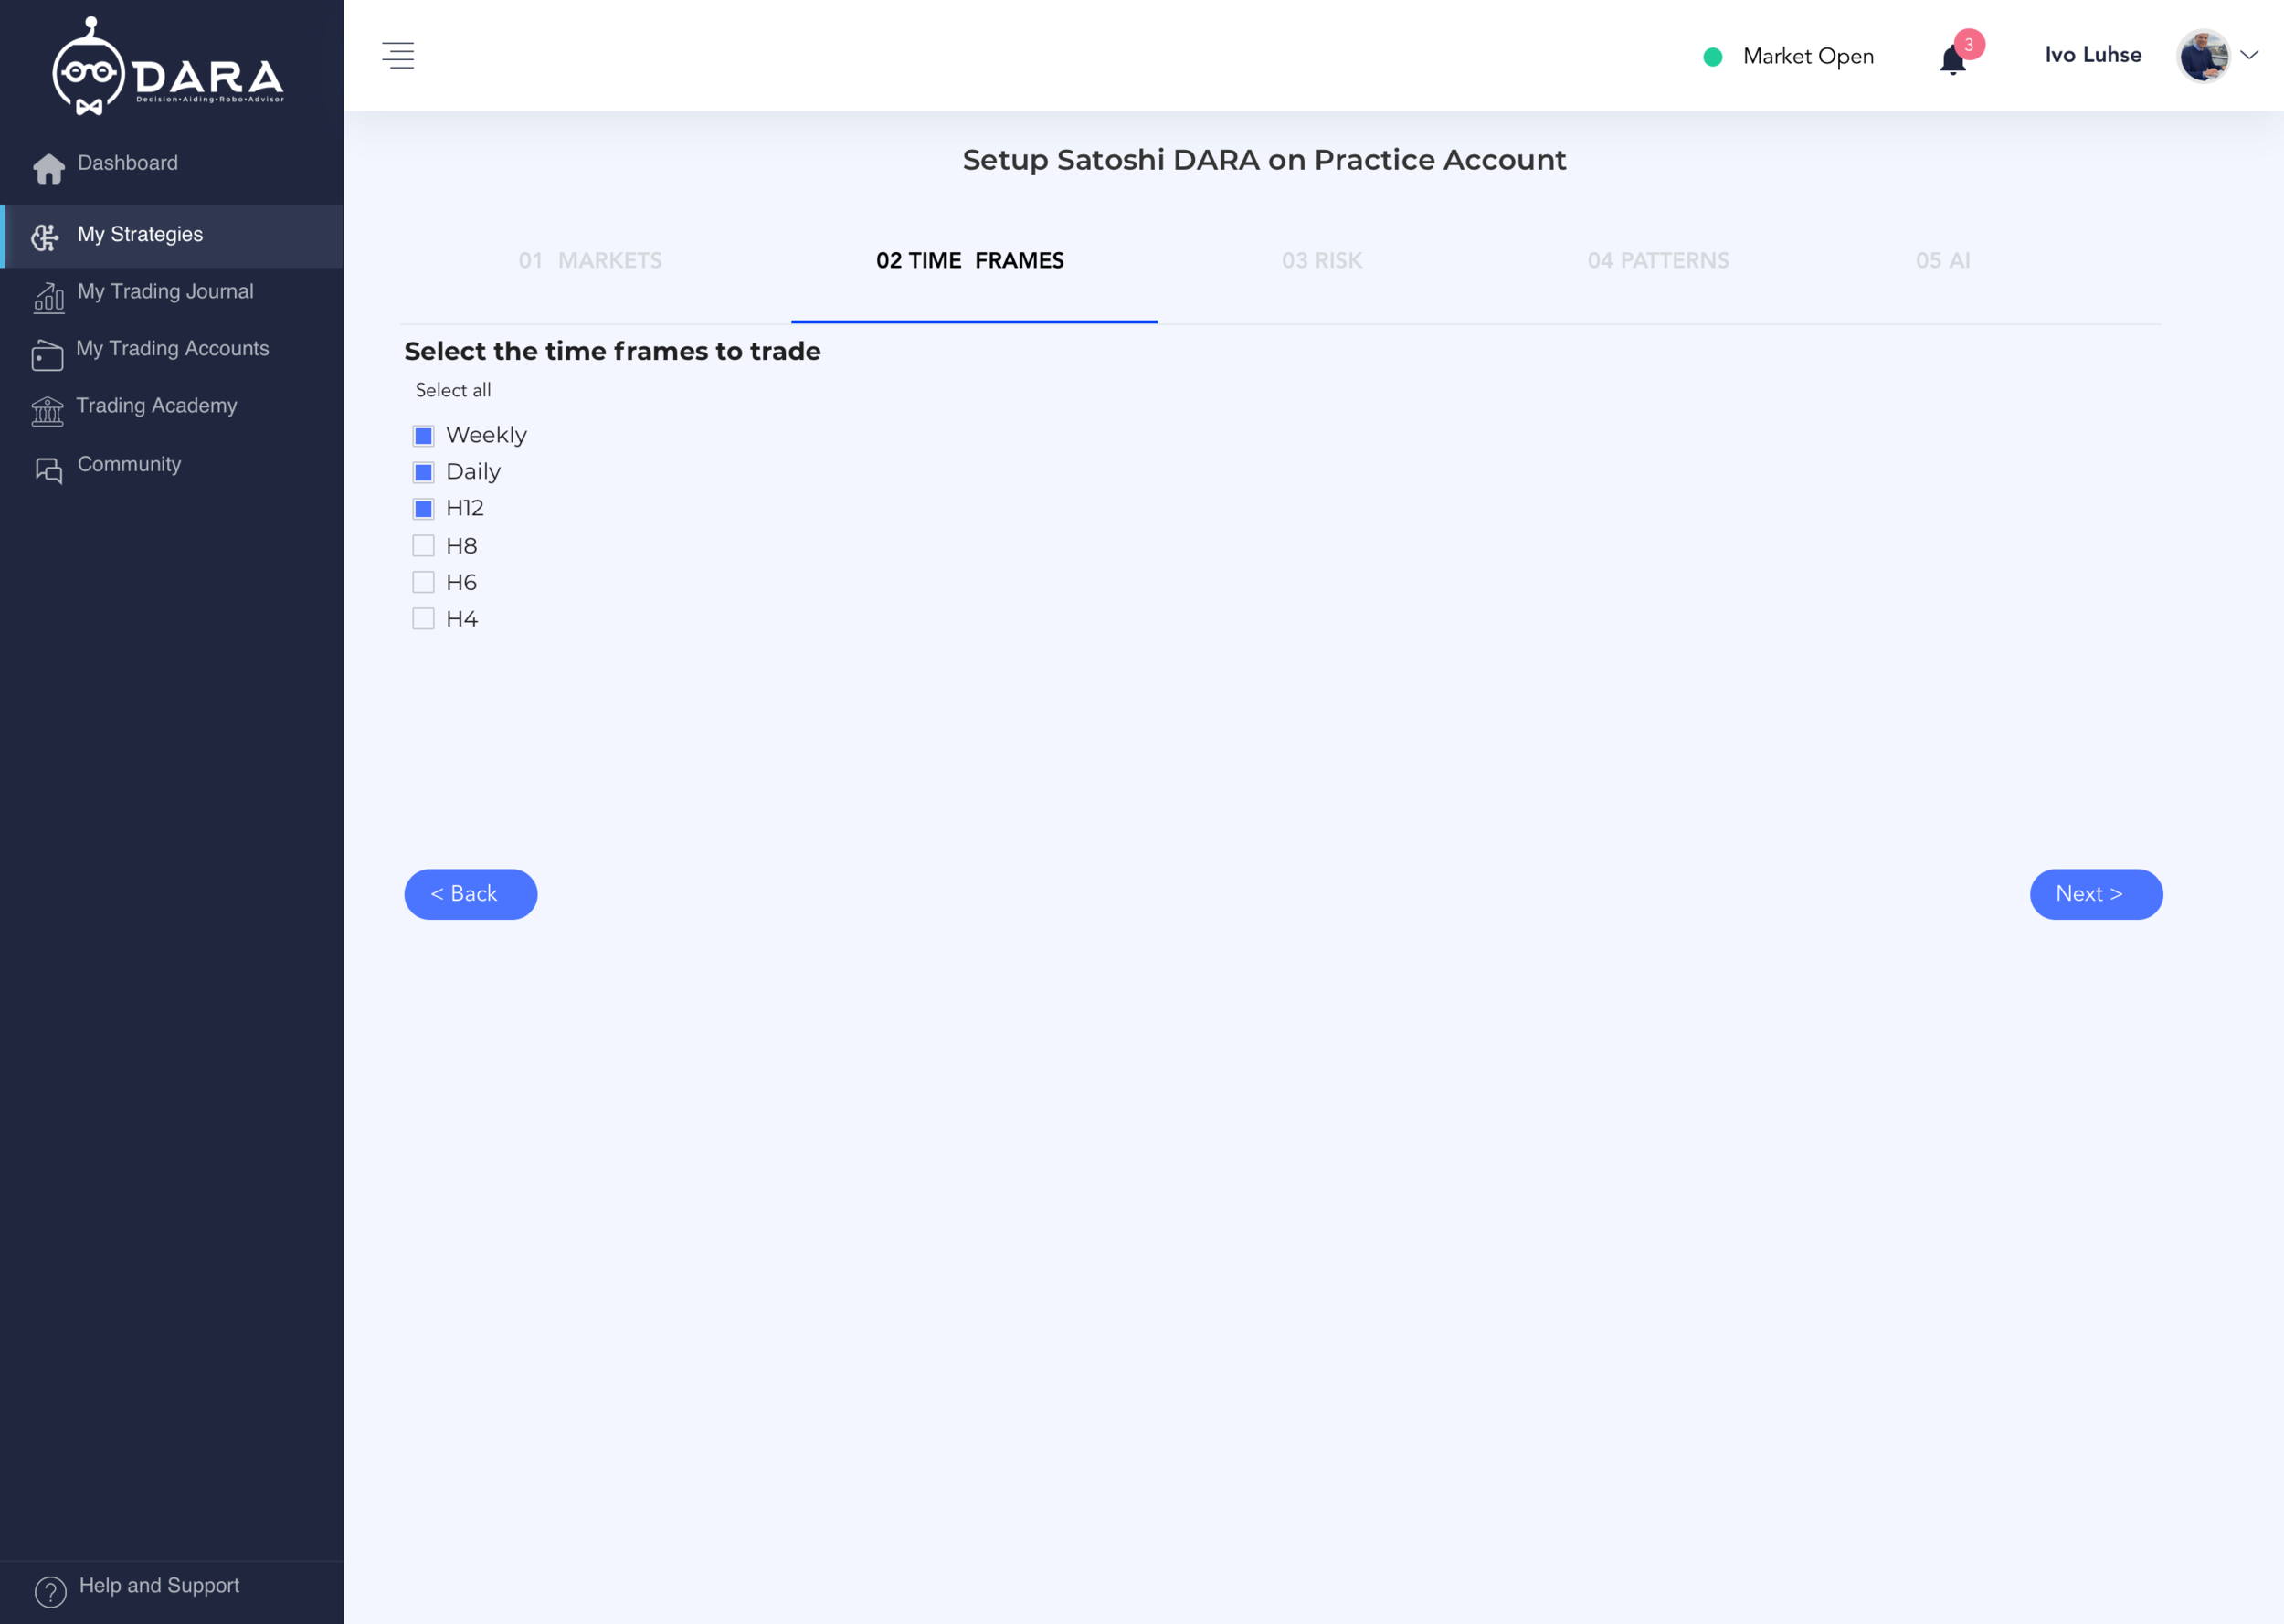Click the My Strategies brain icon
2284x1624 pixels.
pyautogui.click(x=45, y=237)
